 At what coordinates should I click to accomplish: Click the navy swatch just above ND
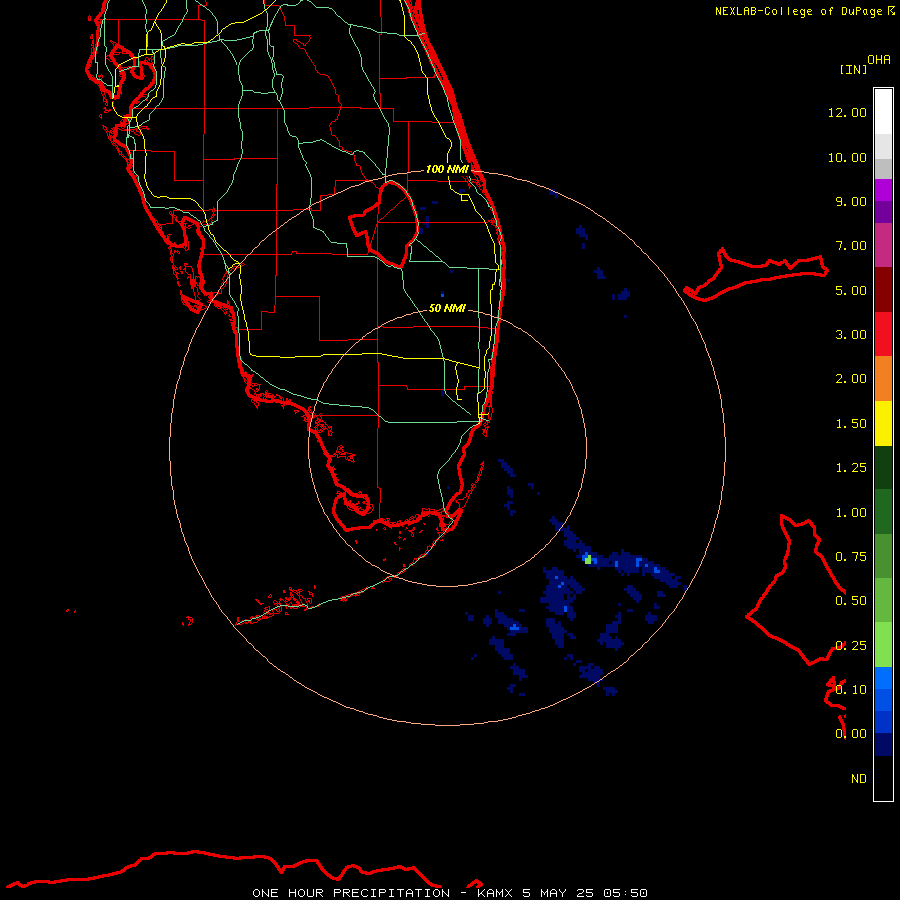pyautogui.click(x=883, y=745)
